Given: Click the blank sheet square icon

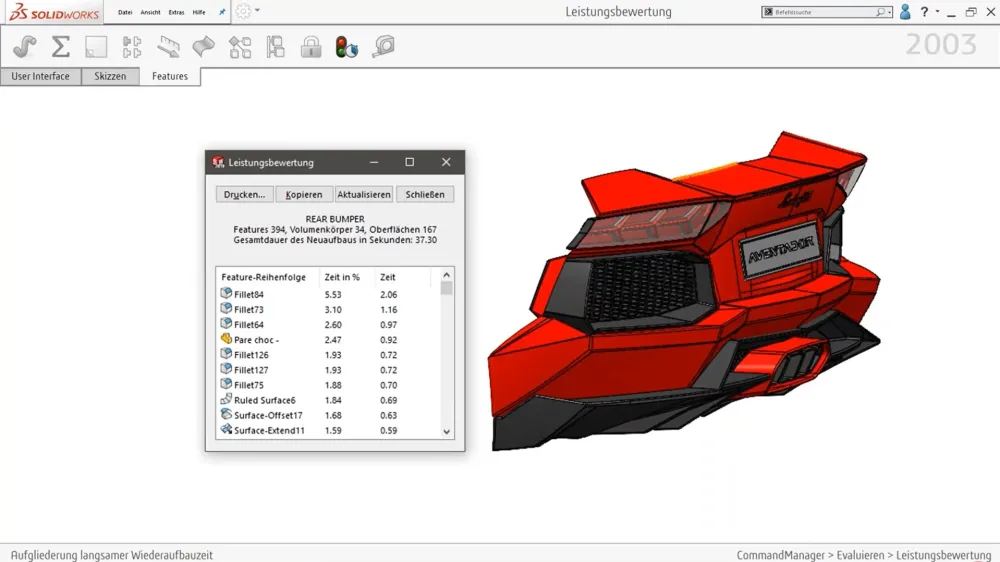Looking at the screenshot, I should 96,47.
